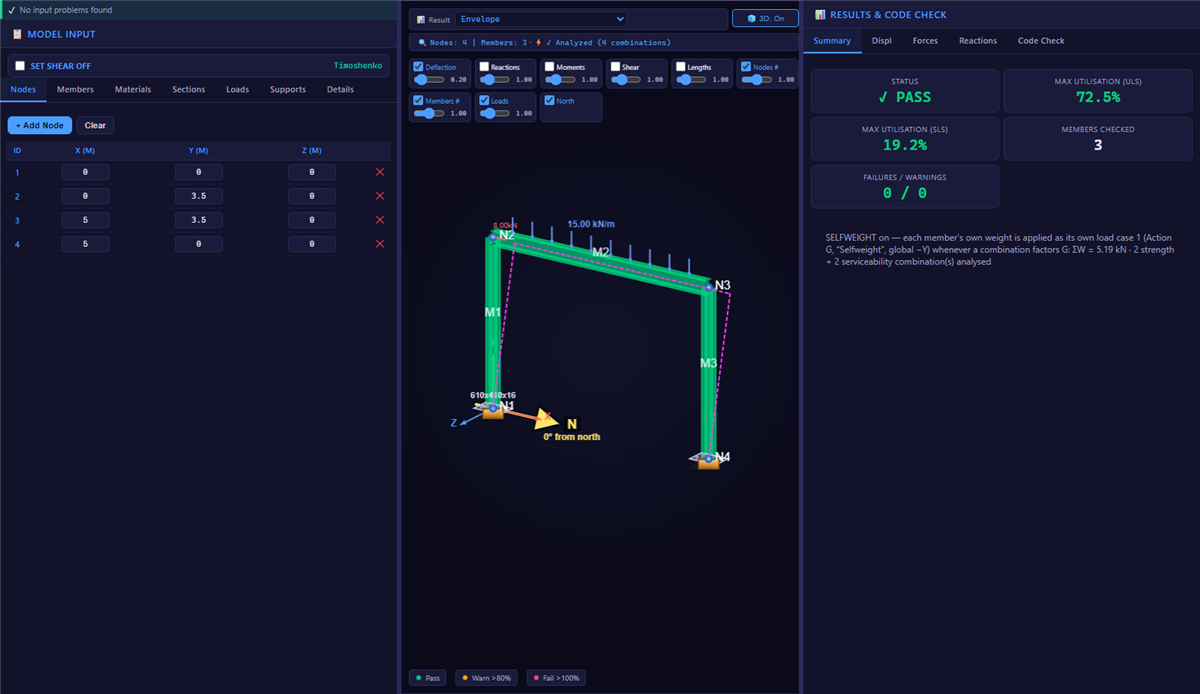Select the N4 support in the model
This screenshot has width=1200, height=694.
pos(708,461)
